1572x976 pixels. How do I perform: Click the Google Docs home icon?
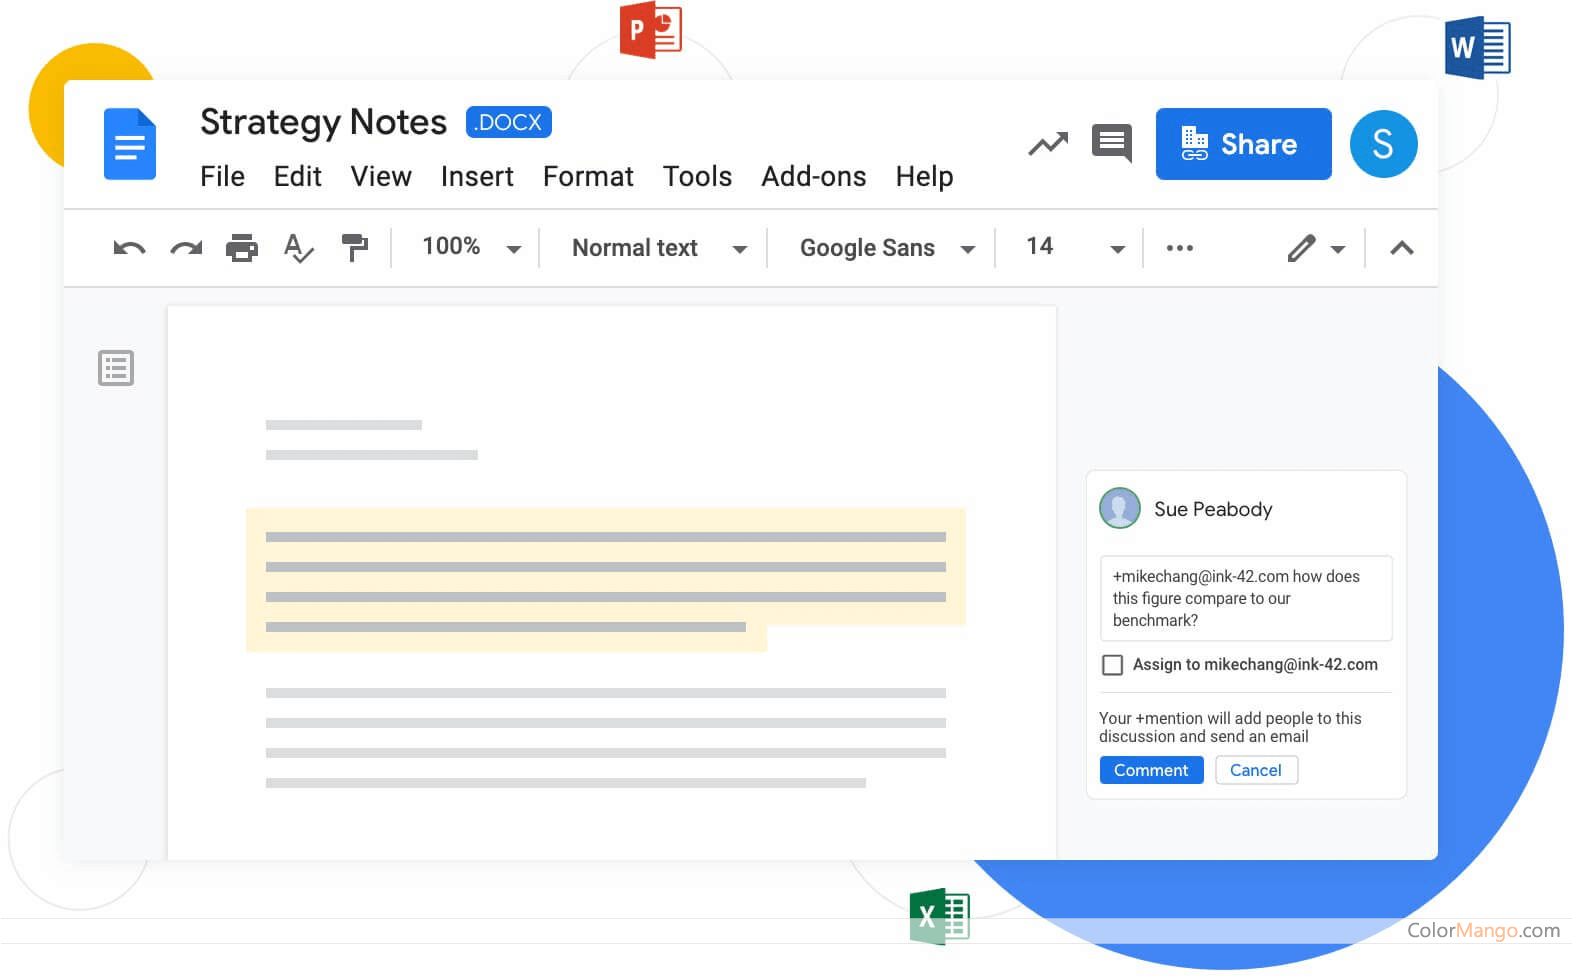130,144
